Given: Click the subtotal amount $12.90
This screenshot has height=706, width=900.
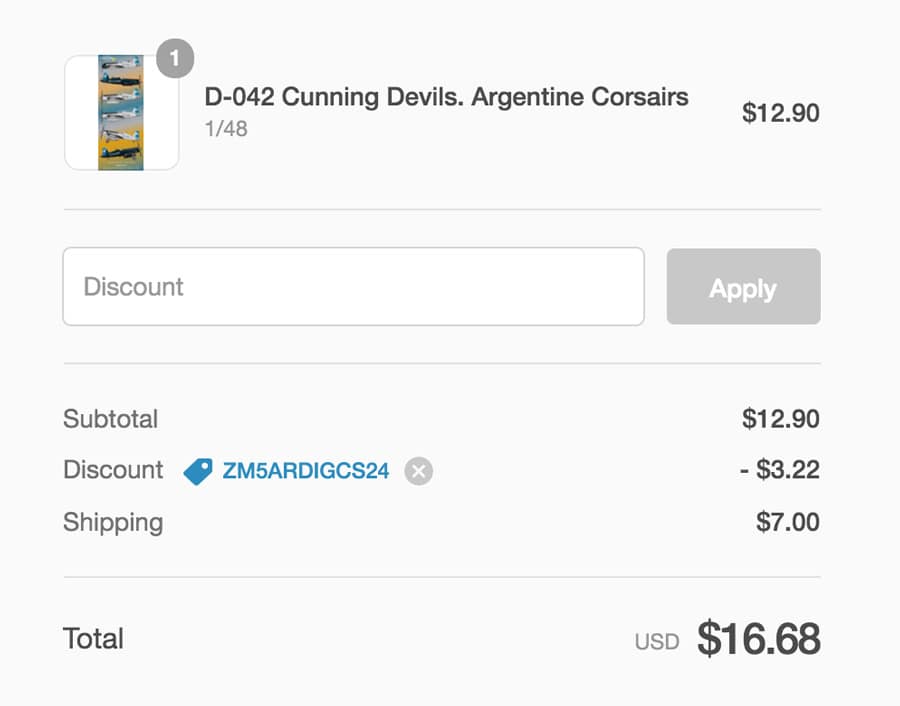Looking at the screenshot, I should [781, 418].
